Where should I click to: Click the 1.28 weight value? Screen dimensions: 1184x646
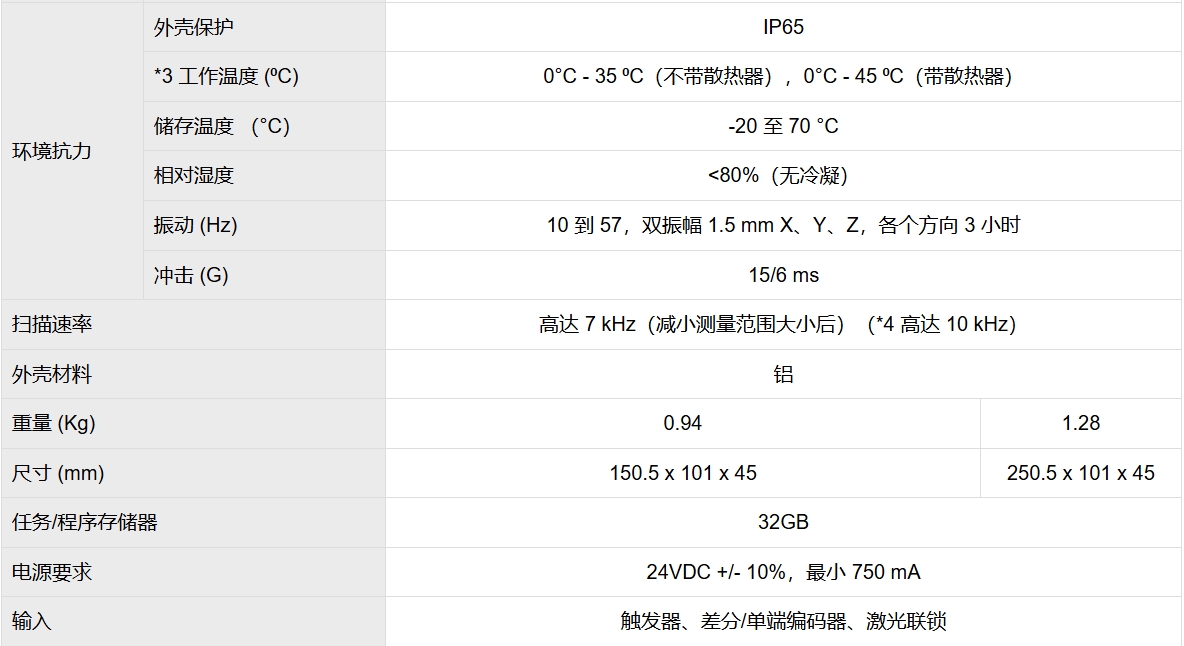click(x=1081, y=423)
